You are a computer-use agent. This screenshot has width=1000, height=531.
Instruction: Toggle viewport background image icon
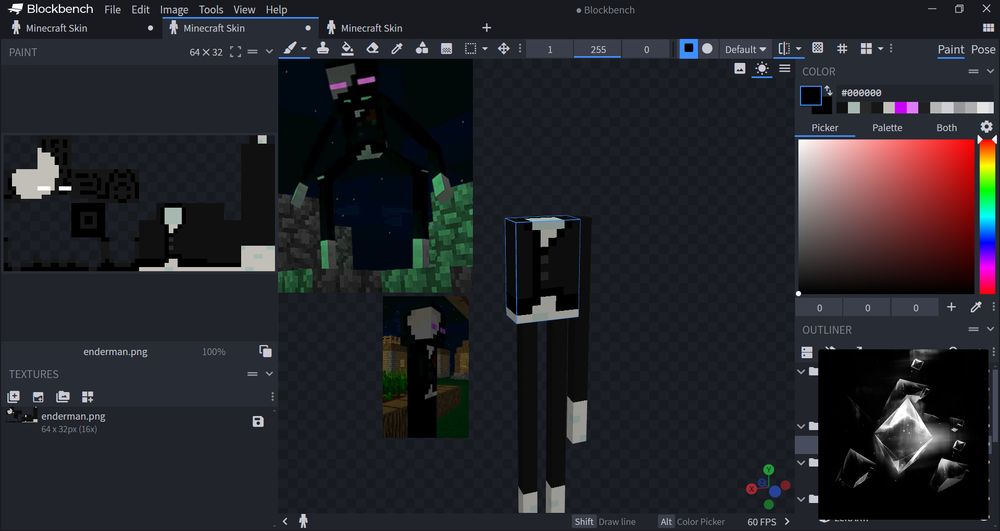point(740,68)
